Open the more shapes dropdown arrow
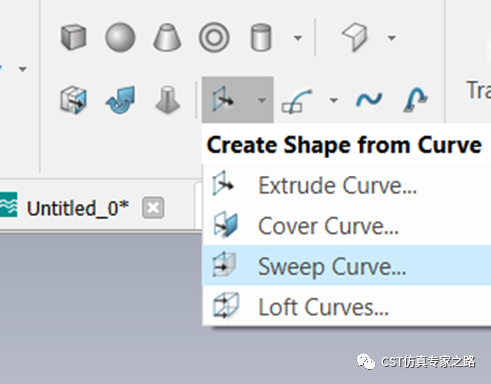The image size is (491, 384). click(x=298, y=38)
